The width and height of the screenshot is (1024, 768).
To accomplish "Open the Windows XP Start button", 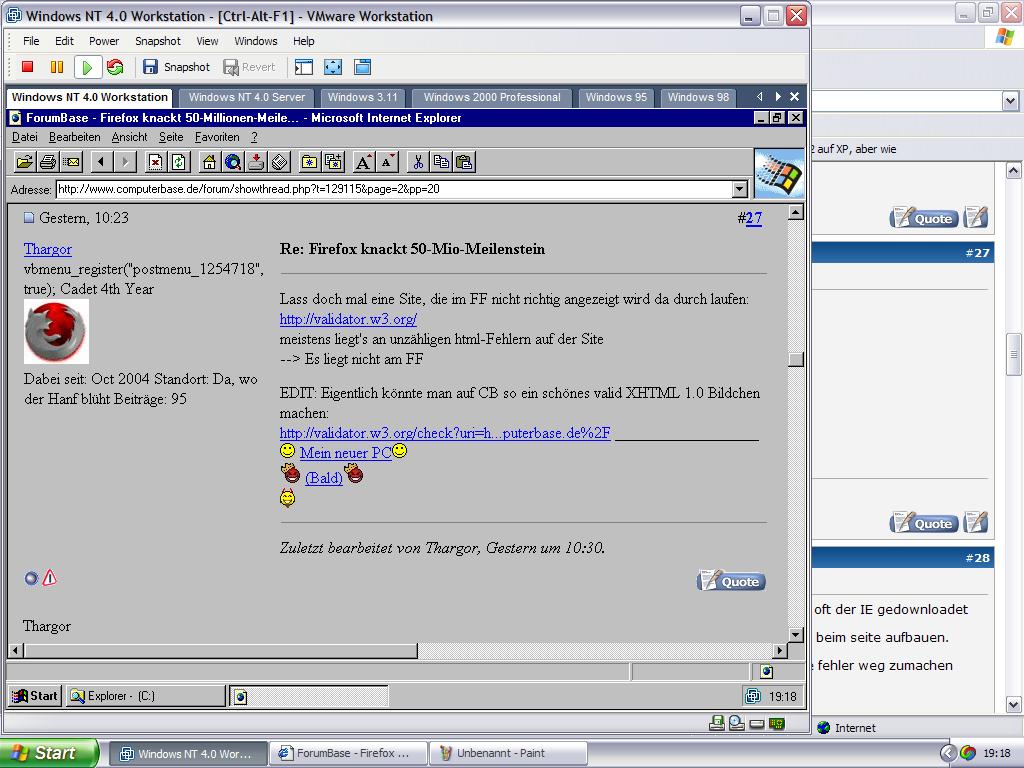I will tap(49, 753).
